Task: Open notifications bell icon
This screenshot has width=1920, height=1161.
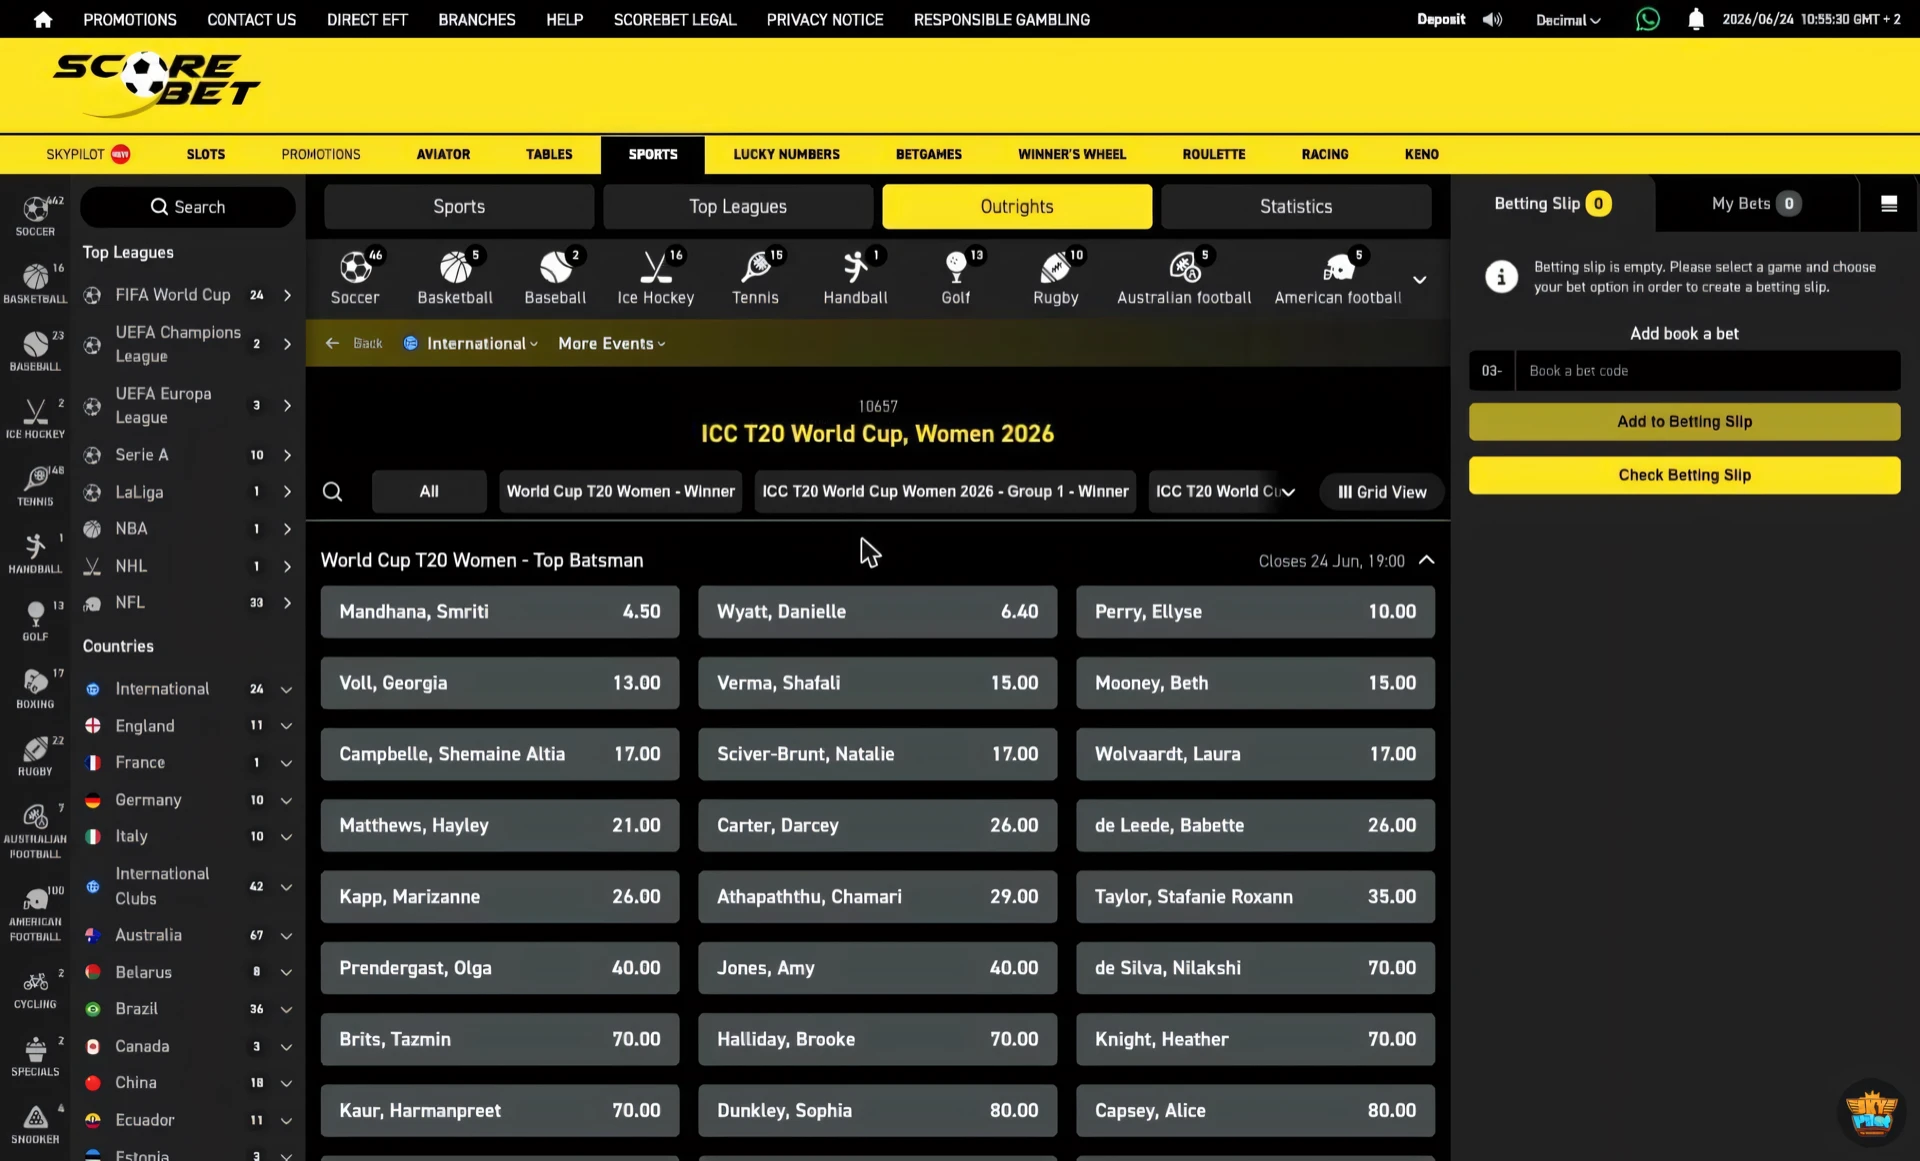Action: 1695,19
